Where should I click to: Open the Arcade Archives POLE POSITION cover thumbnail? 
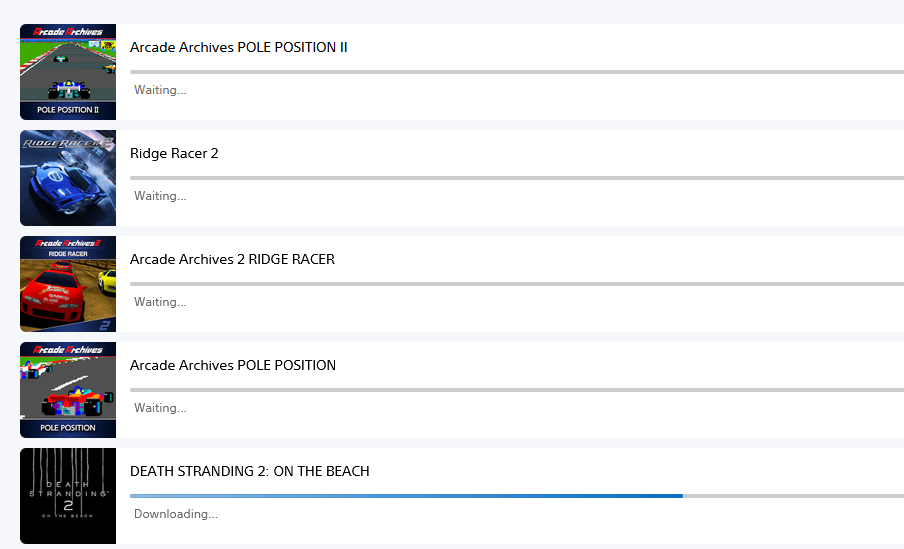click(68, 390)
